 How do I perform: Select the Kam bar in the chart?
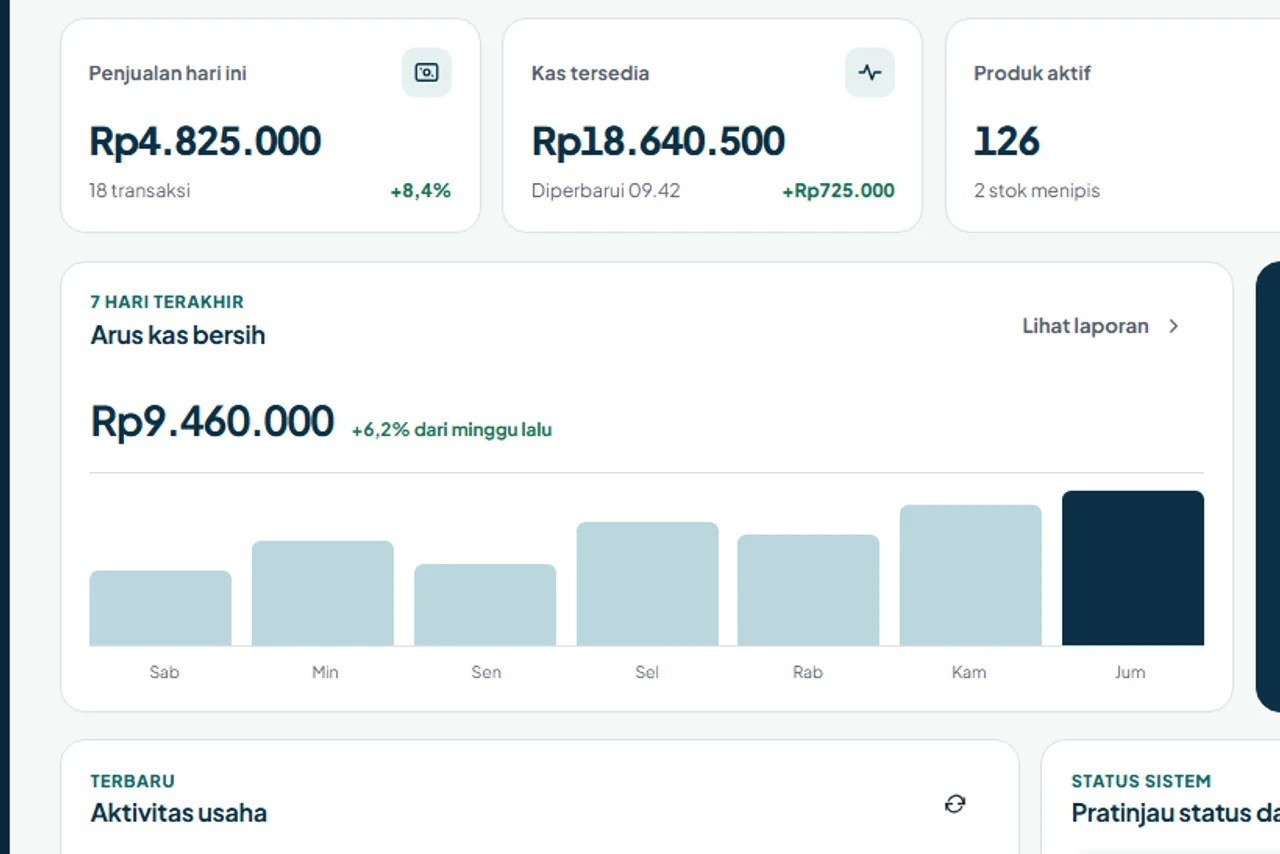coord(971,575)
